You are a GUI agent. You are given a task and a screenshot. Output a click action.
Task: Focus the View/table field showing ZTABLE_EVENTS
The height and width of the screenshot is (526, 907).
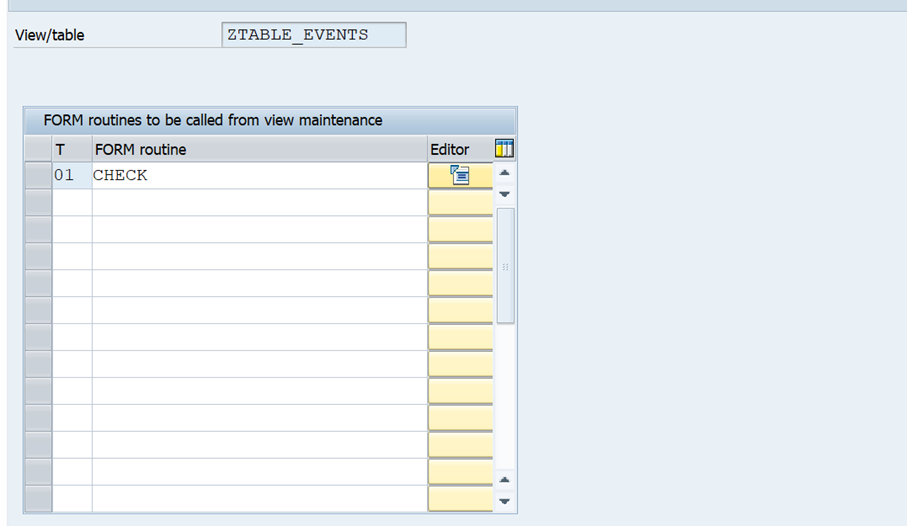pos(313,35)
